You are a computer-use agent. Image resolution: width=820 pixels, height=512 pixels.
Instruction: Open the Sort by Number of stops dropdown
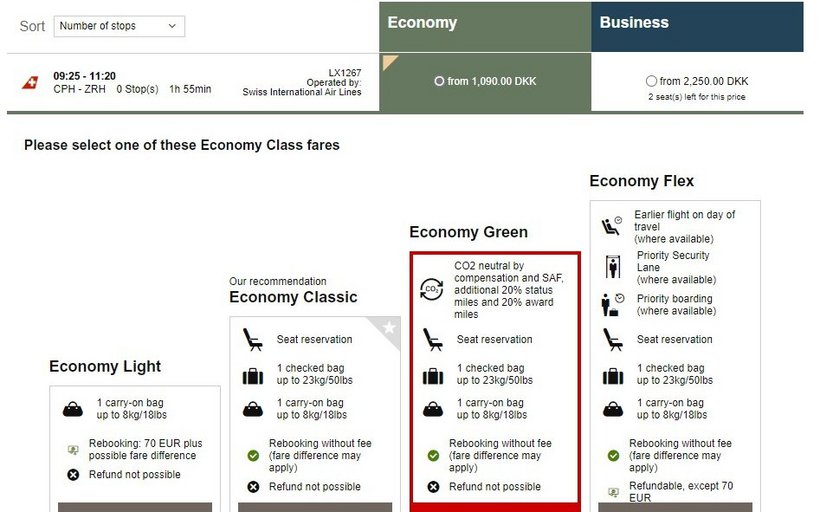click(119, 26)
